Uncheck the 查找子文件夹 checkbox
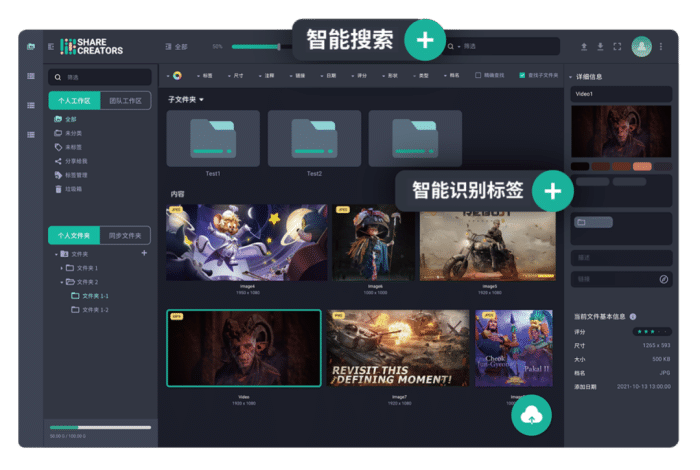Image resolution: width=700 pixels, height=470 pixels. point(522,75)
